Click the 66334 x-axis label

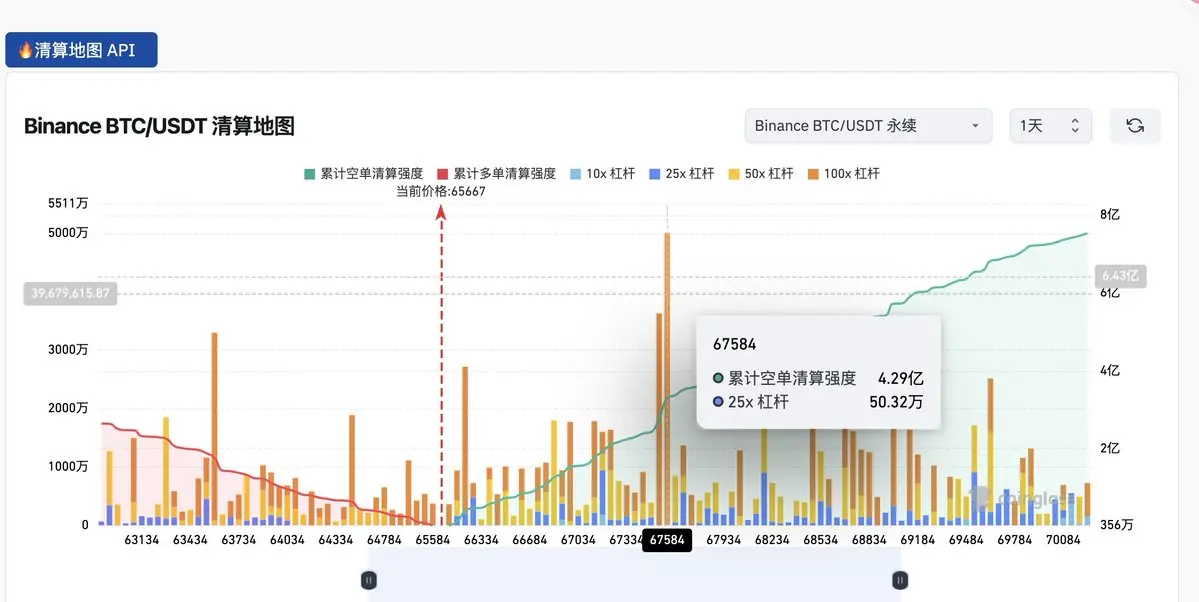pyautogui.click(x=481, y=540)
